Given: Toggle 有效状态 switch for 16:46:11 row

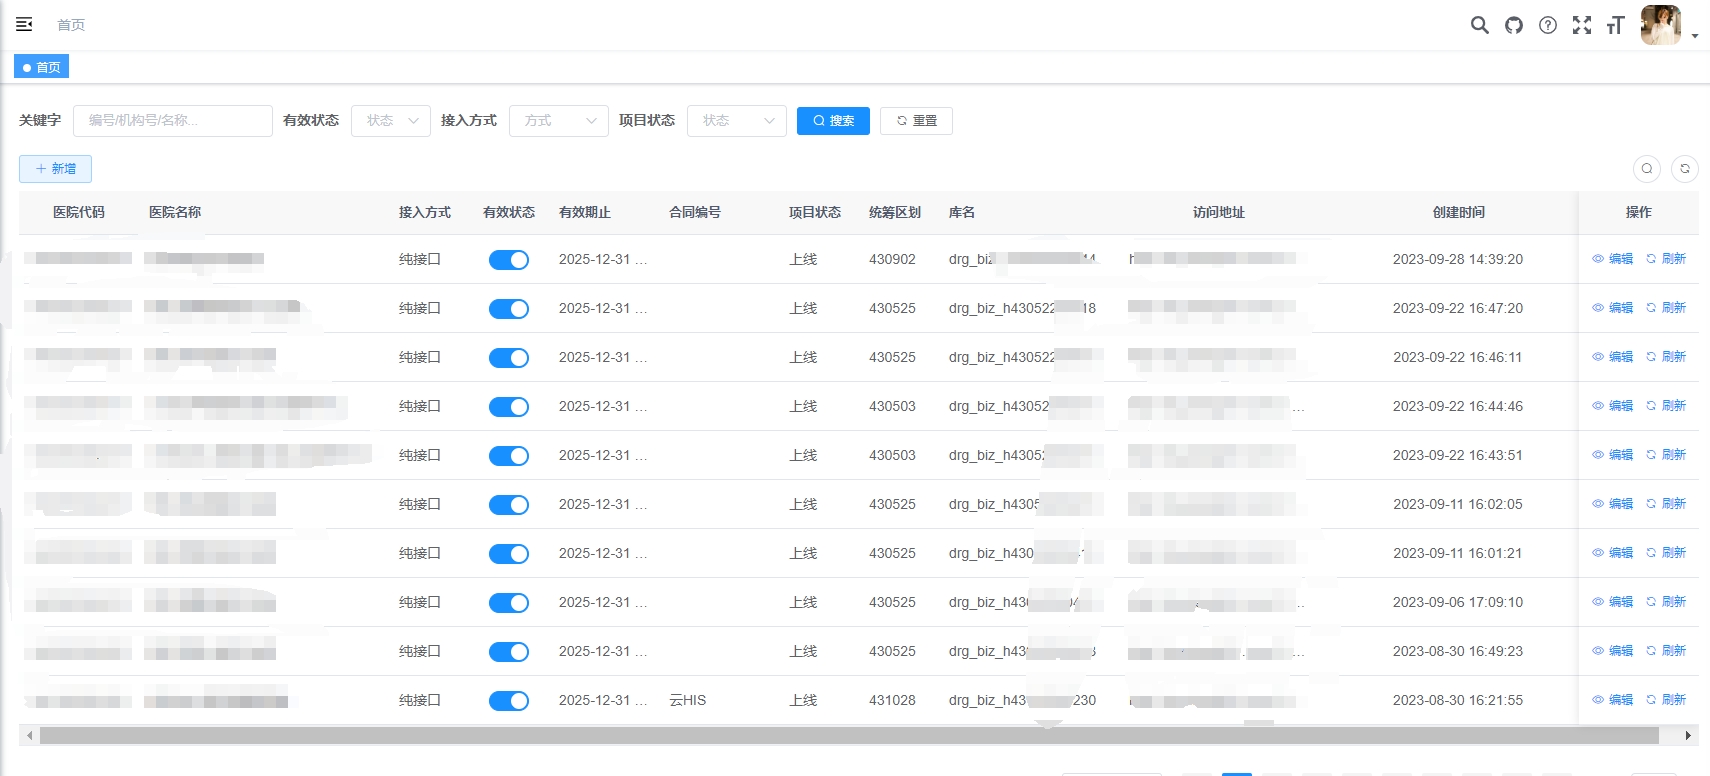Looking at the screenshot, I should coord(509,358).
